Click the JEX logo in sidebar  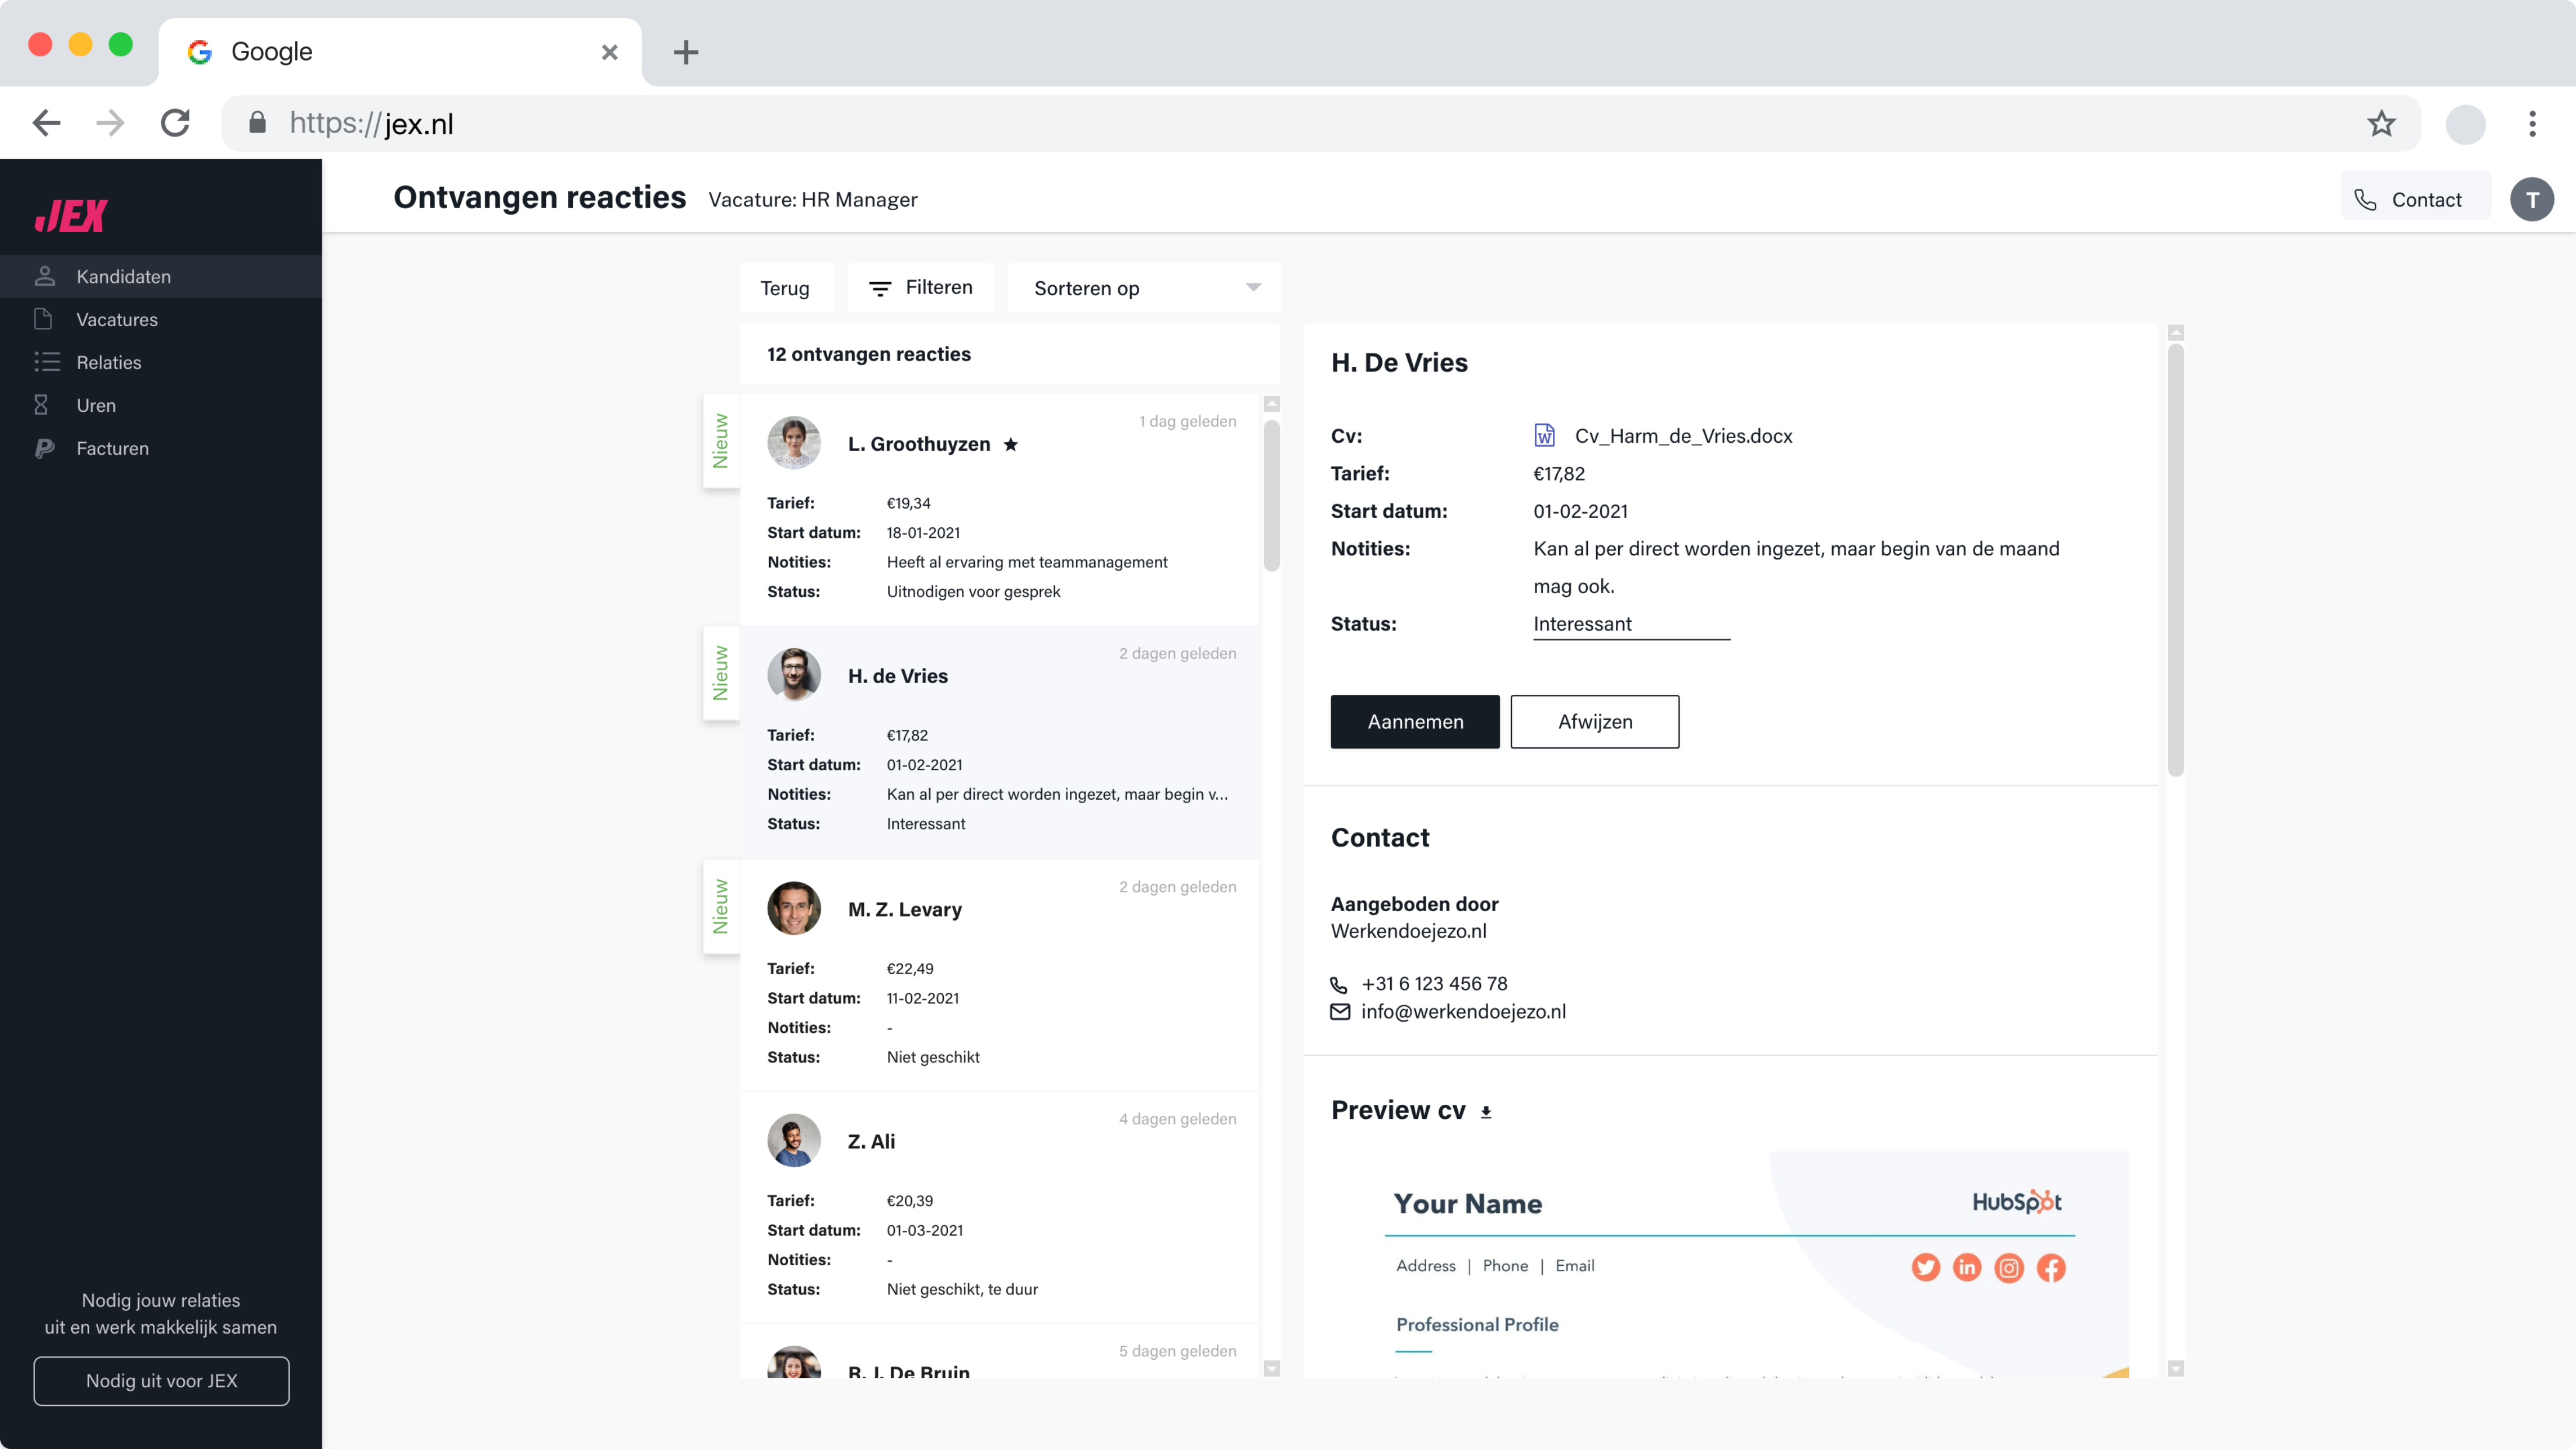click(71, 215)
